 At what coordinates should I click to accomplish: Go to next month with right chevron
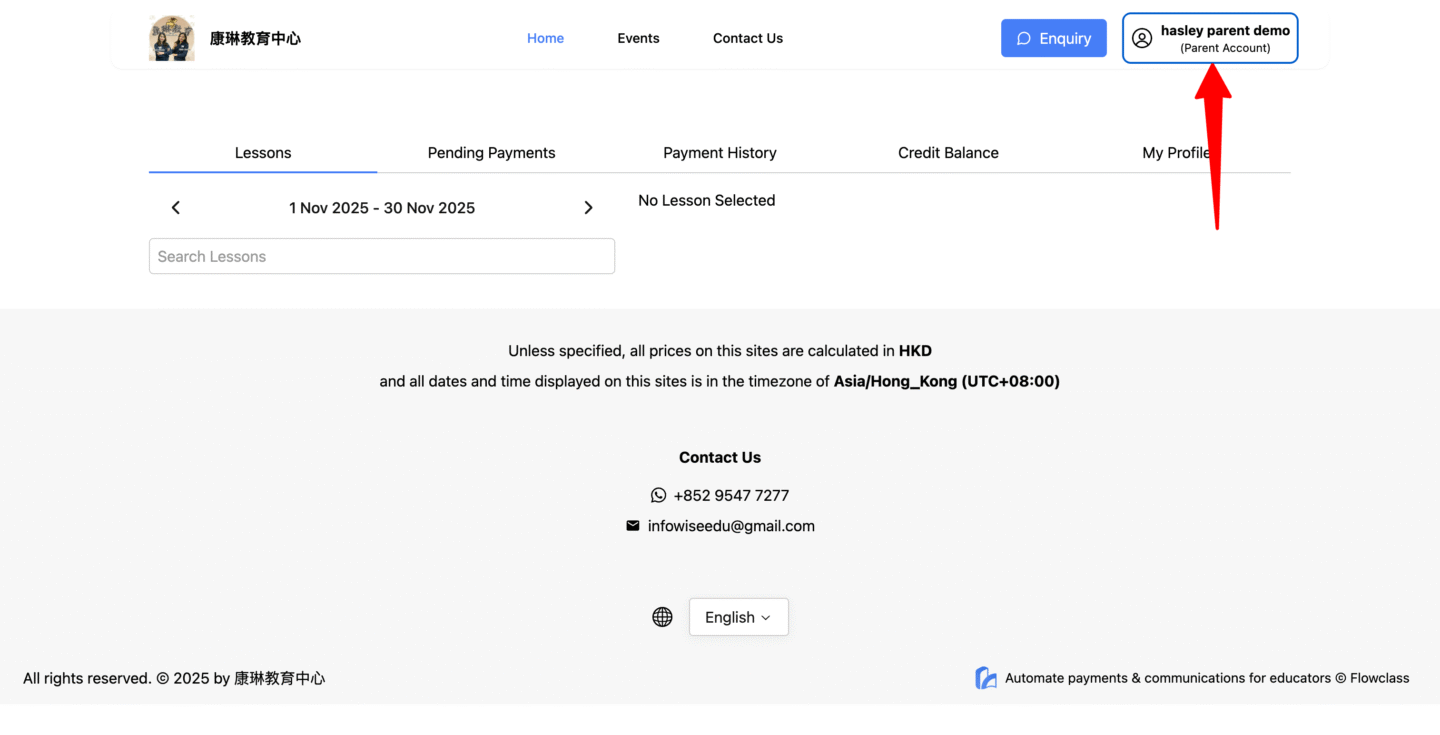(x=588, y=208)
